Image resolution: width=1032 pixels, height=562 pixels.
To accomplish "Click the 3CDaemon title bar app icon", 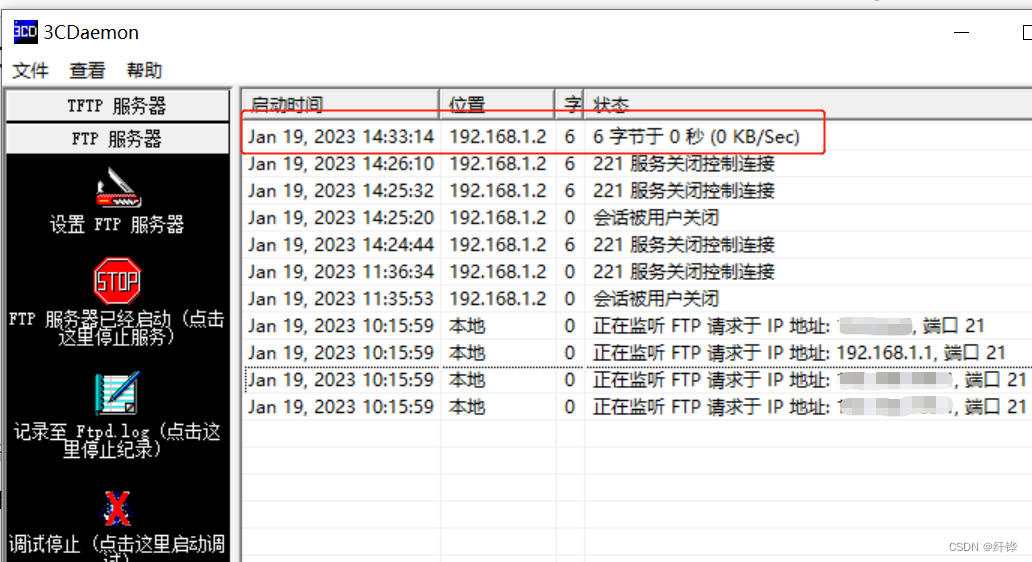I will (x=26, y=32).
